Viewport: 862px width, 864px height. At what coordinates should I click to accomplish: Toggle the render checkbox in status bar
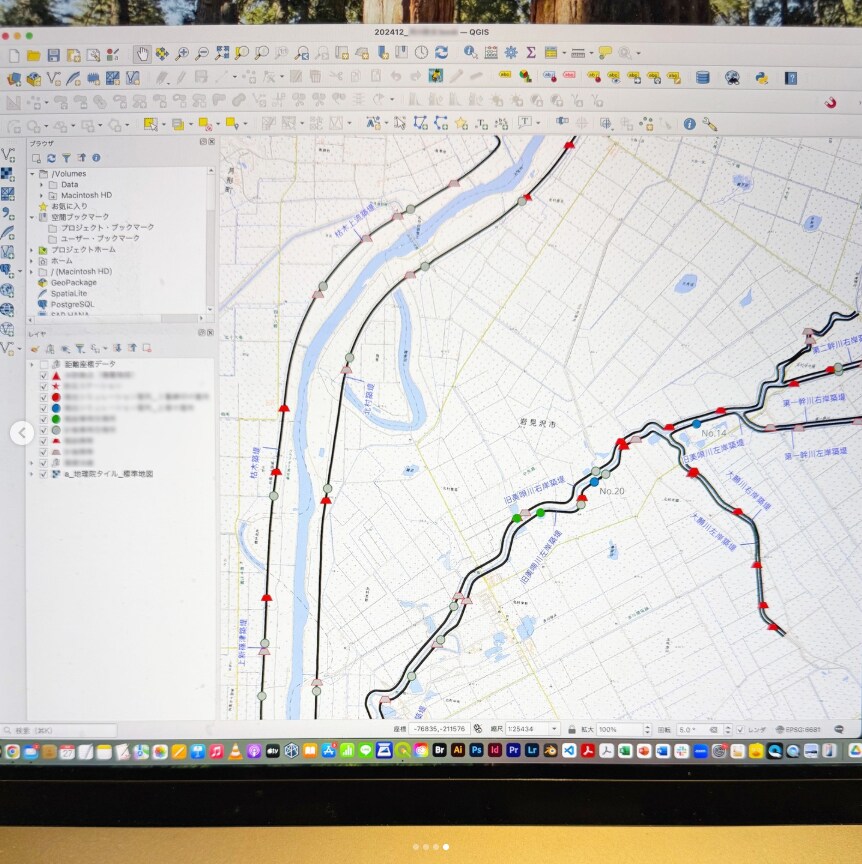coord(740,730)
